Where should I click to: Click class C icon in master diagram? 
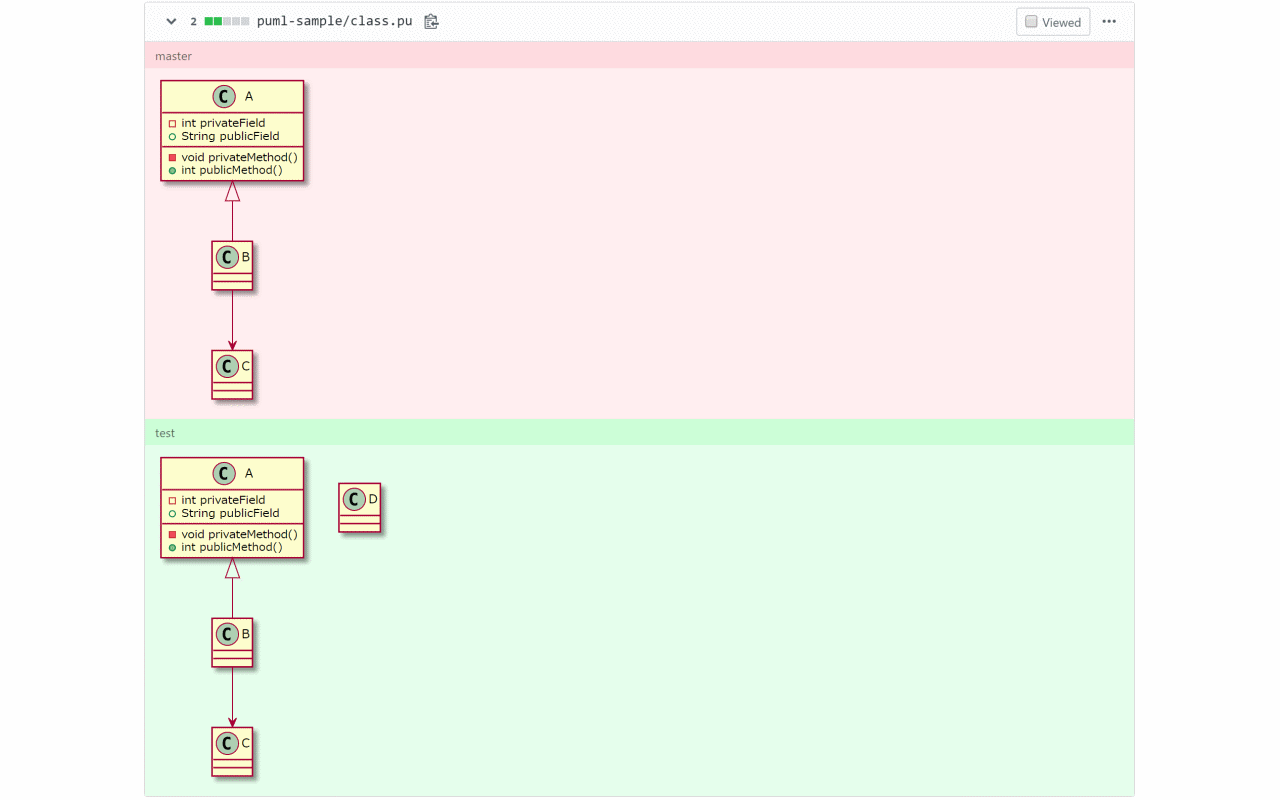(x=228, y=367)
